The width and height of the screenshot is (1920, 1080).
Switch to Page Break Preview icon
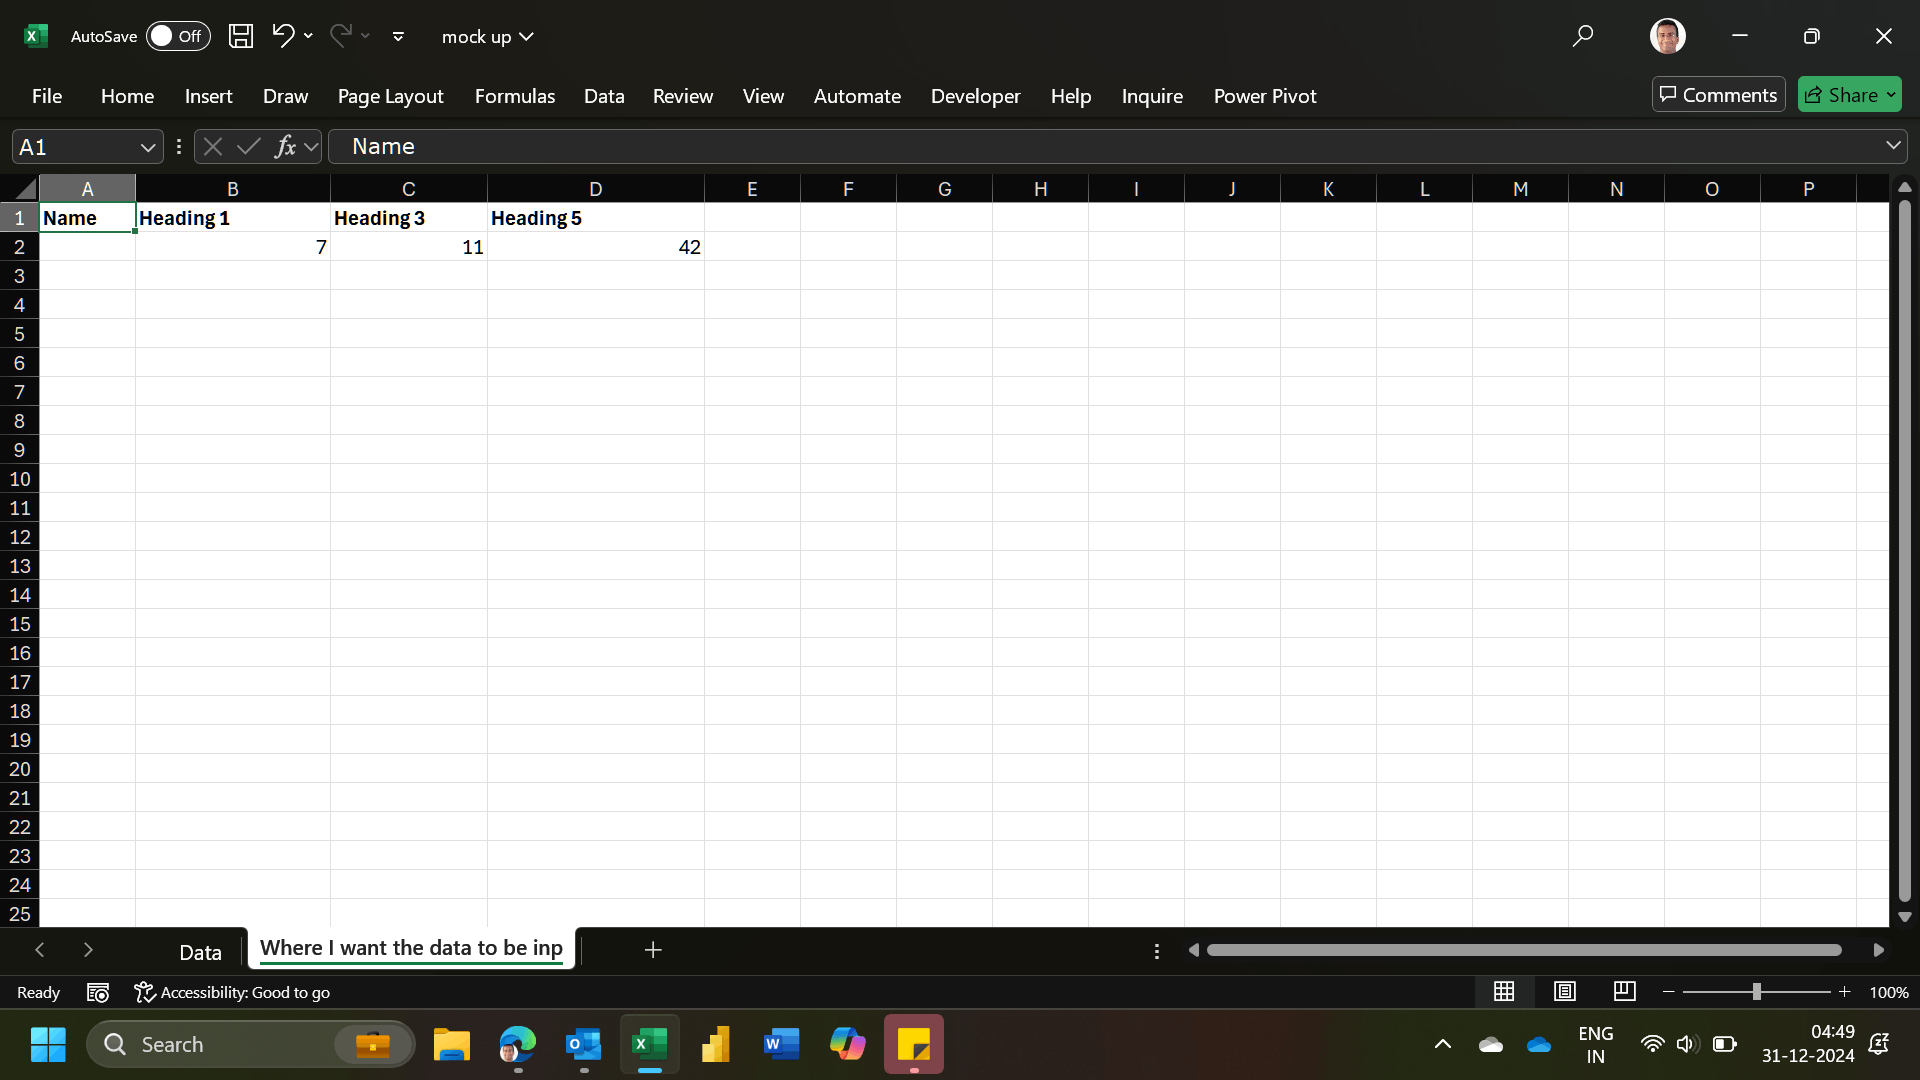[x=1625, y=991]
